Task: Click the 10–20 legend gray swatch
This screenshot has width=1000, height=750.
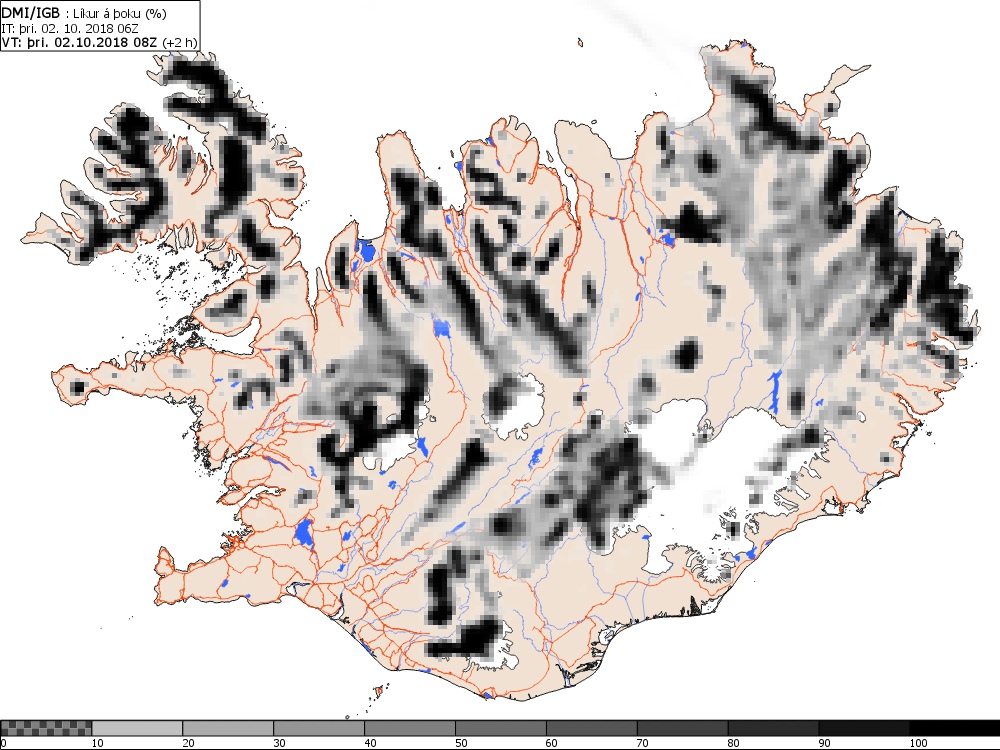Action: click(x=137, y=728)
